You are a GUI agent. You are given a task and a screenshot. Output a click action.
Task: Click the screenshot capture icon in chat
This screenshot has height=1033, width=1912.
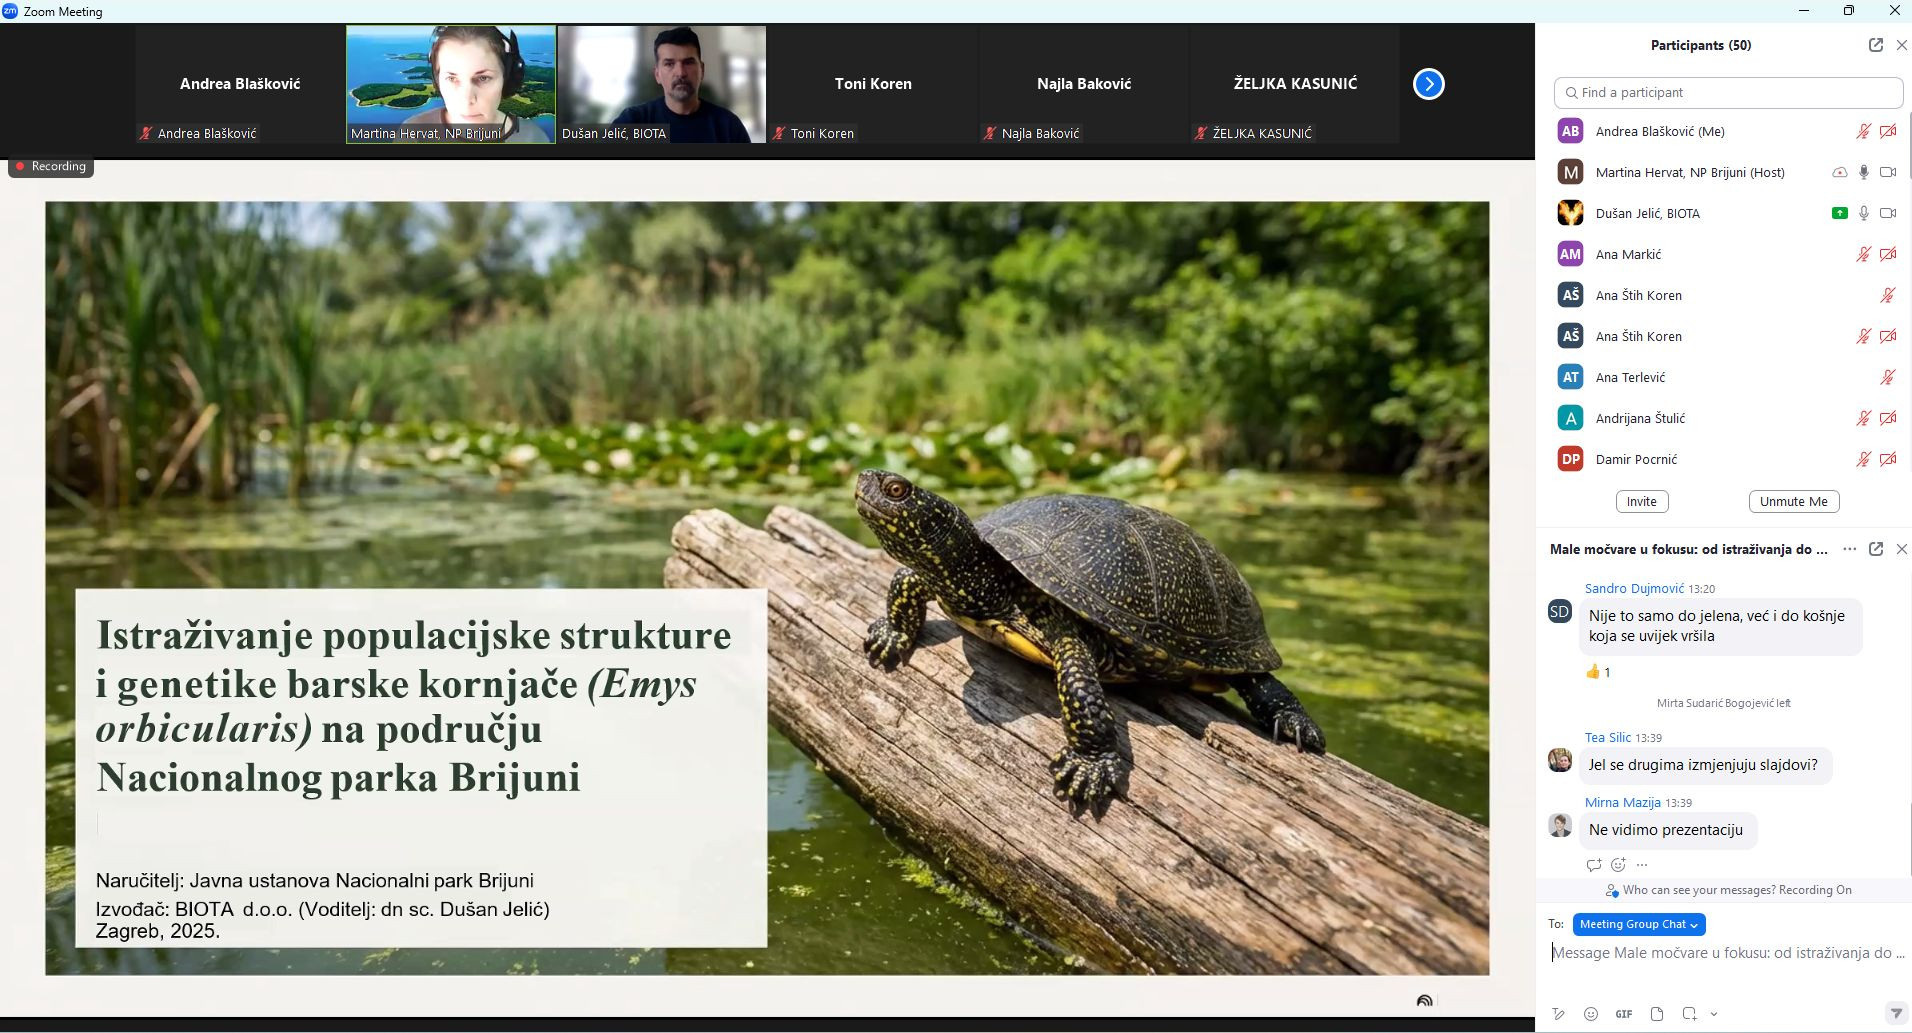coord(1689,1014)
